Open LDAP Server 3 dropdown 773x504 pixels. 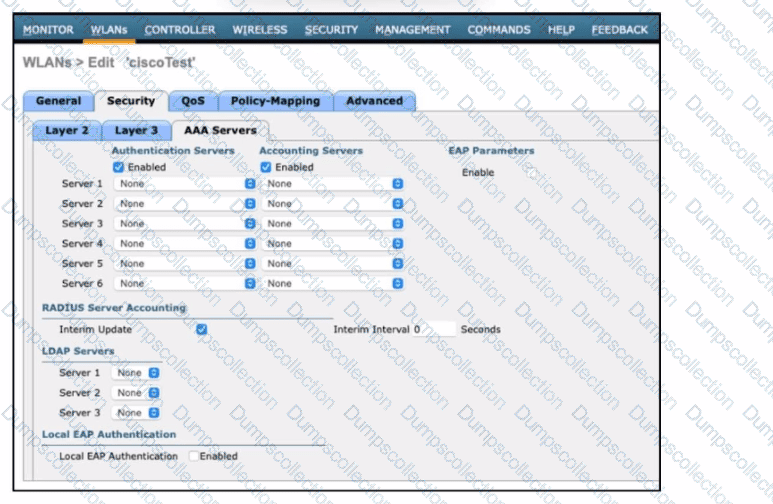tap(138, 413)
